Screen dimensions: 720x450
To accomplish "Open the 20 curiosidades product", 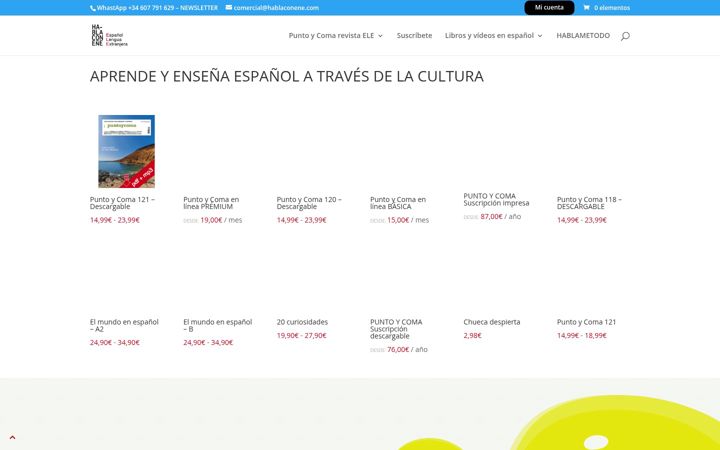I will click(302, 322).
